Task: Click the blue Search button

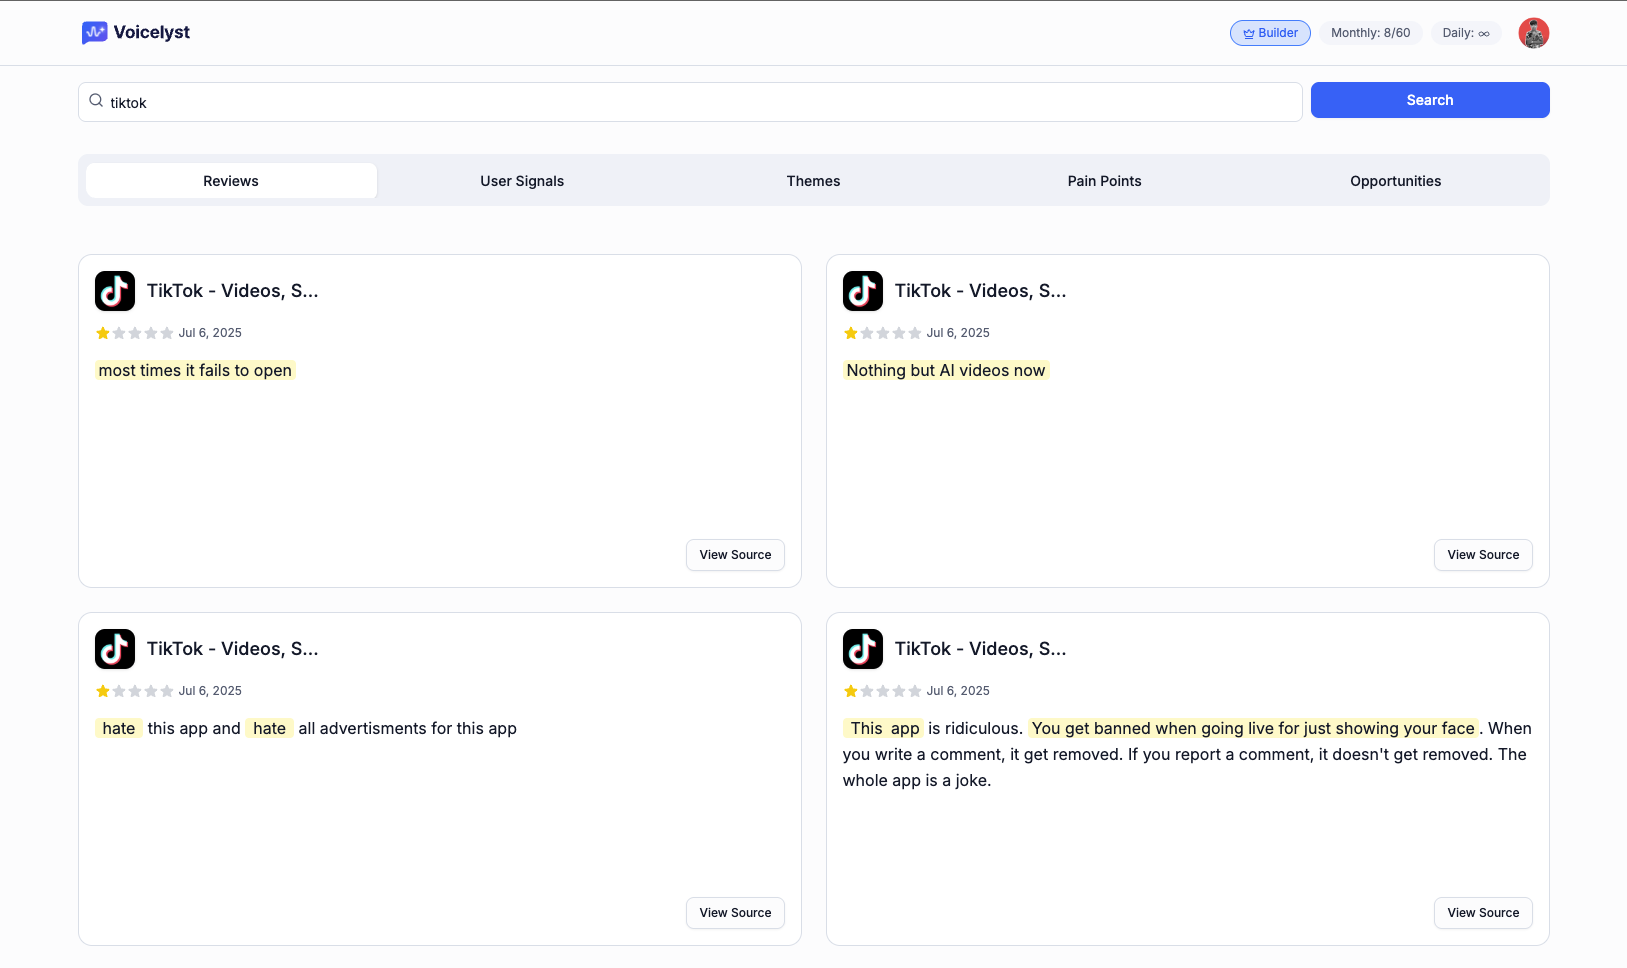Action: pyautogui.click(x=1430, y=100)
